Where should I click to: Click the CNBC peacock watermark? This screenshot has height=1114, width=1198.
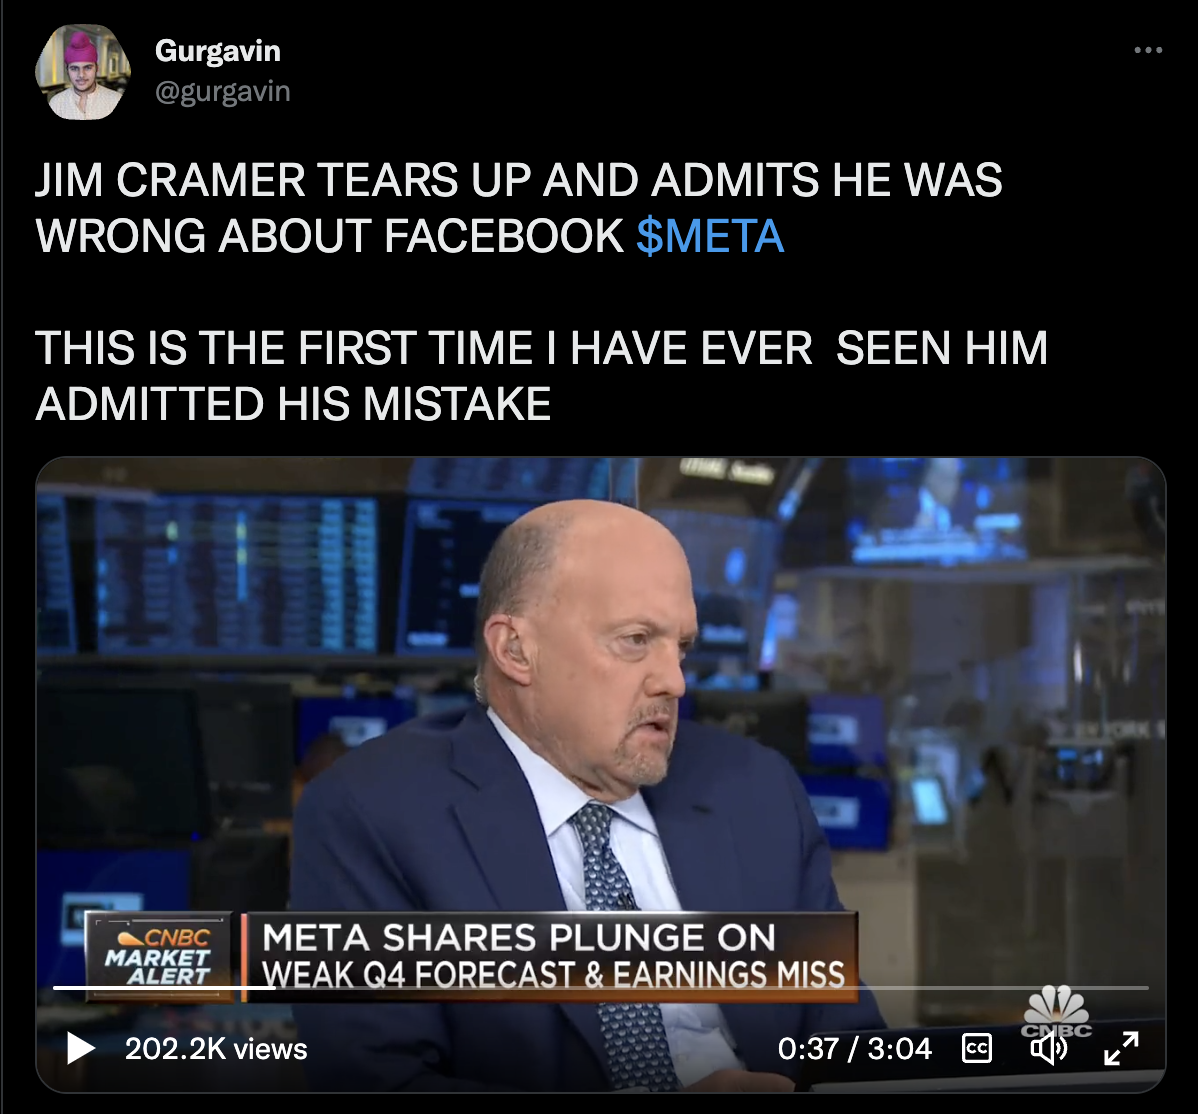pyautogui.click(x=1057, y=1009)
